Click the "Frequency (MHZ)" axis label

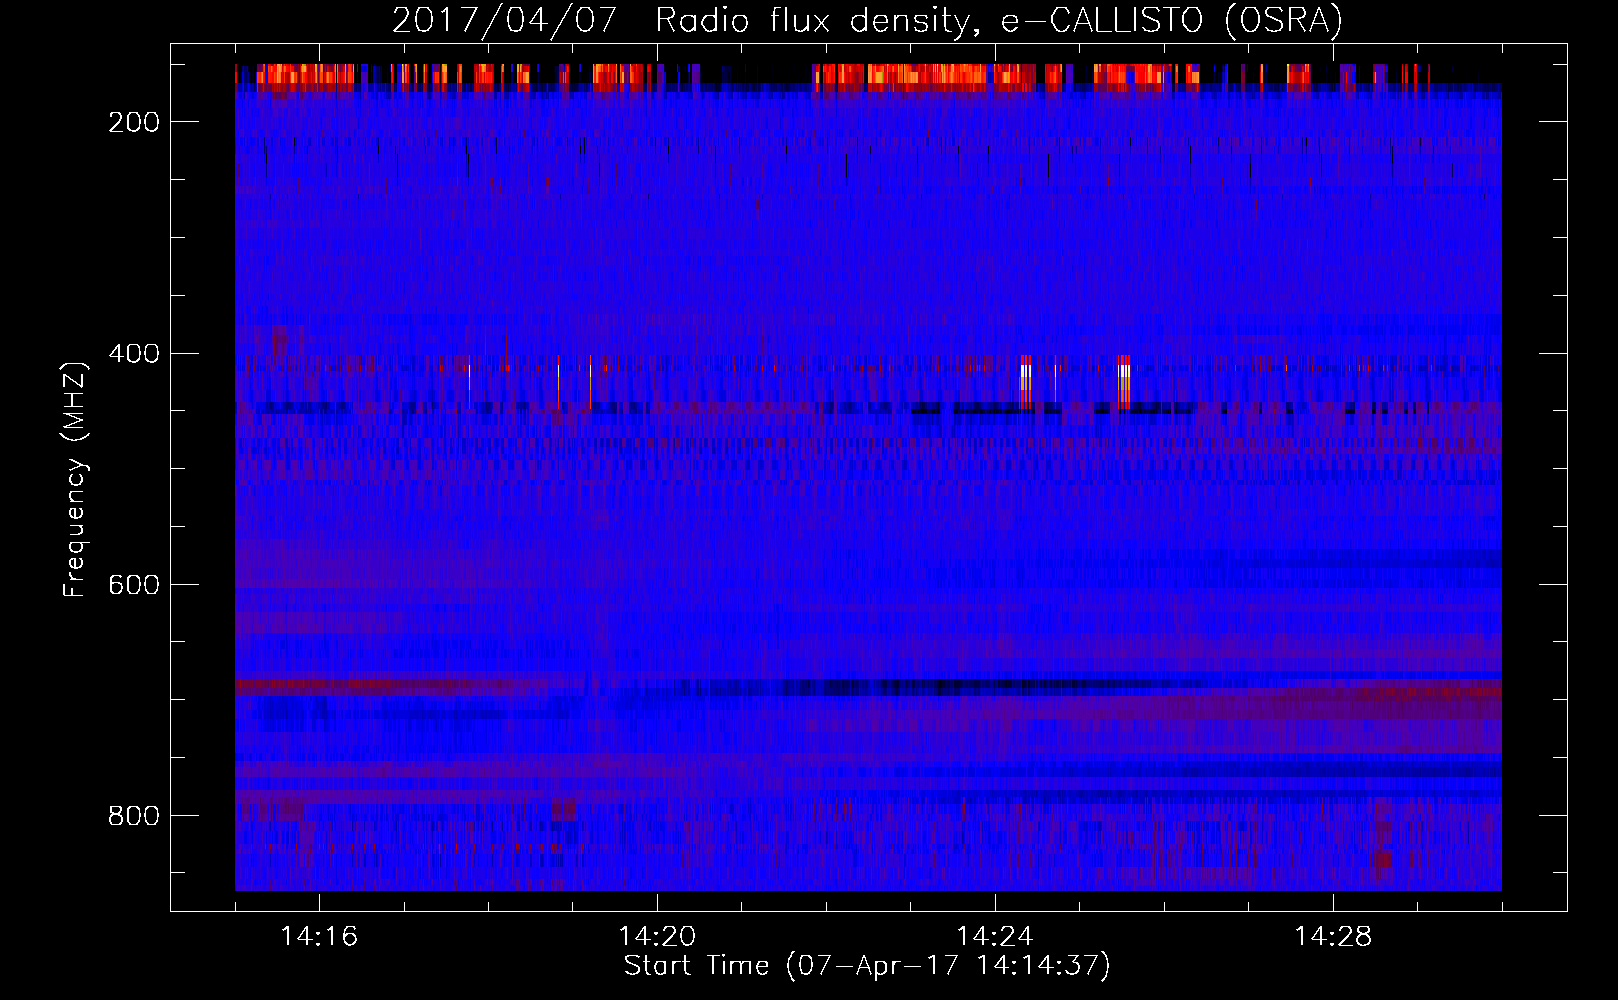click(75, 479)
